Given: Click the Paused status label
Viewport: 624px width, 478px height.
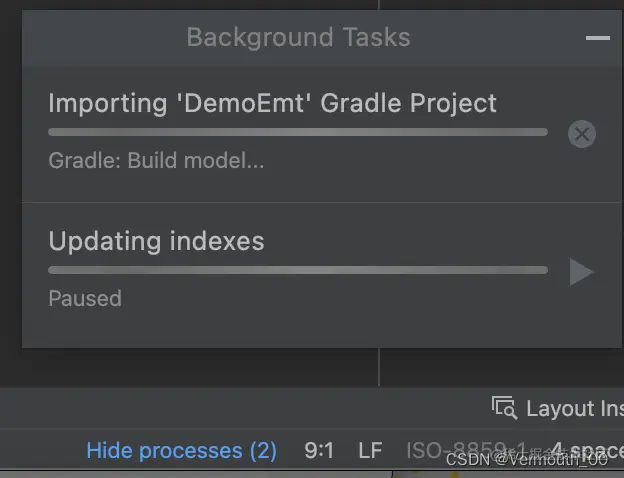Looking at the screenshot, I should point(85,299).
